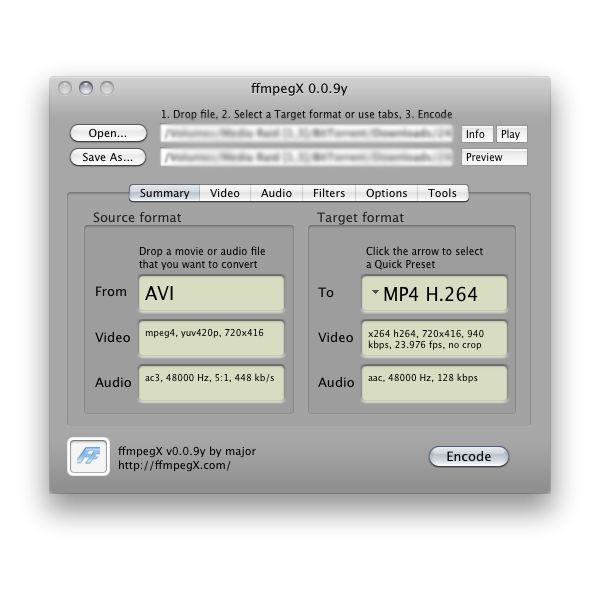600x600 pixels.
Task: Play the source file with Play button
Action: (x=512, y=134)
